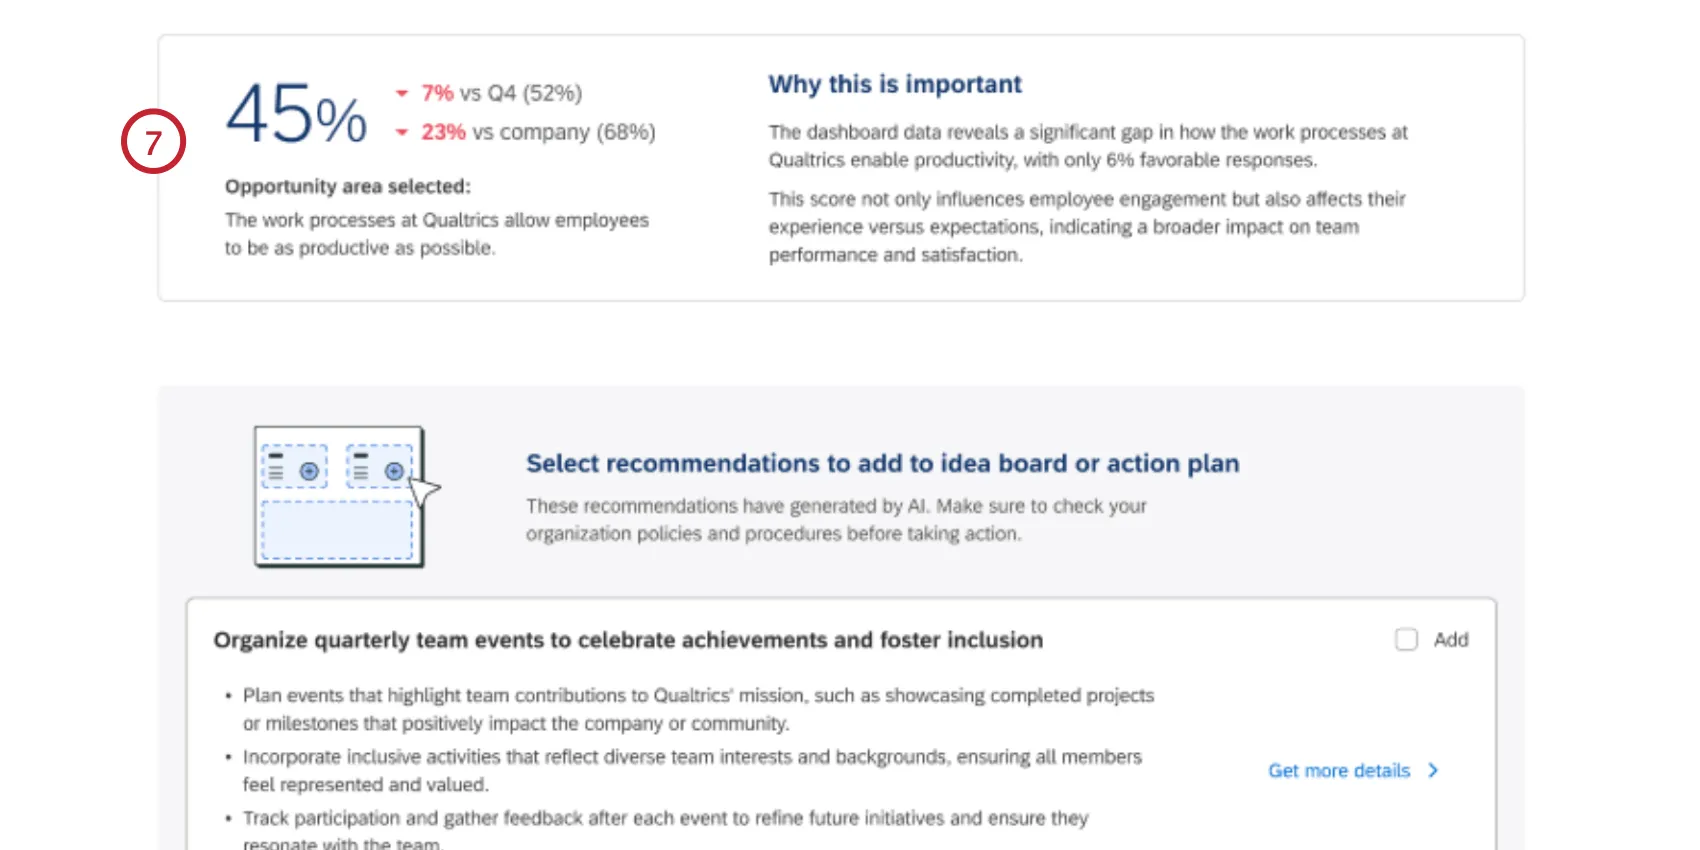This screenshot has height=850, width=1700.
Task: Click right list-lines icon in illustration card
Action: tap(361, 469)
